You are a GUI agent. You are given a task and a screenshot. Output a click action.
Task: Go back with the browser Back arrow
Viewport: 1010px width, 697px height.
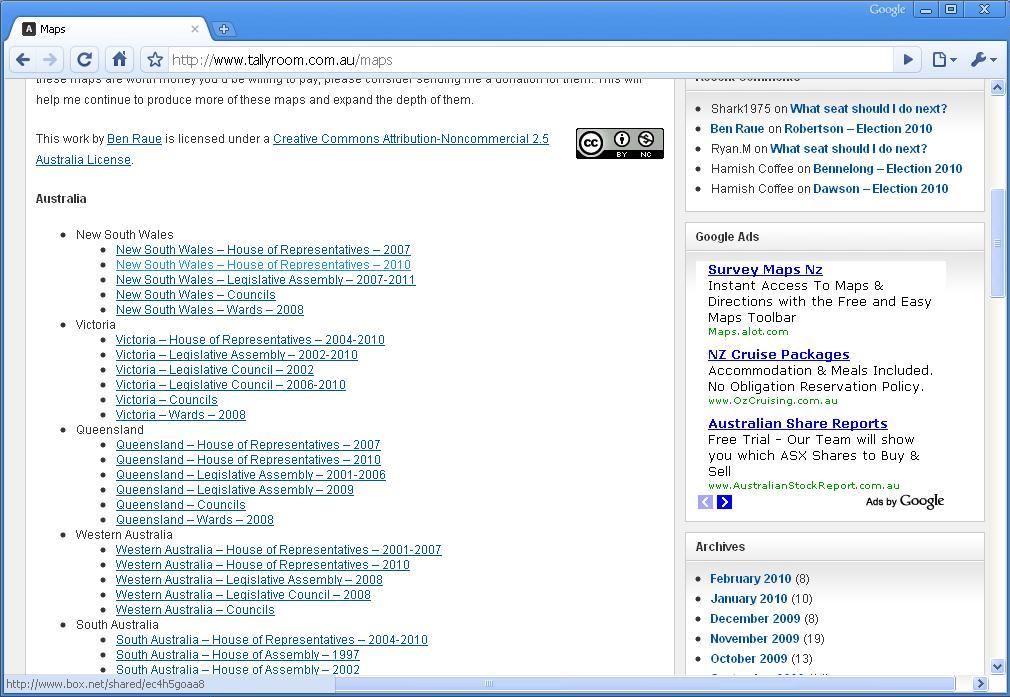pos(23,60)
